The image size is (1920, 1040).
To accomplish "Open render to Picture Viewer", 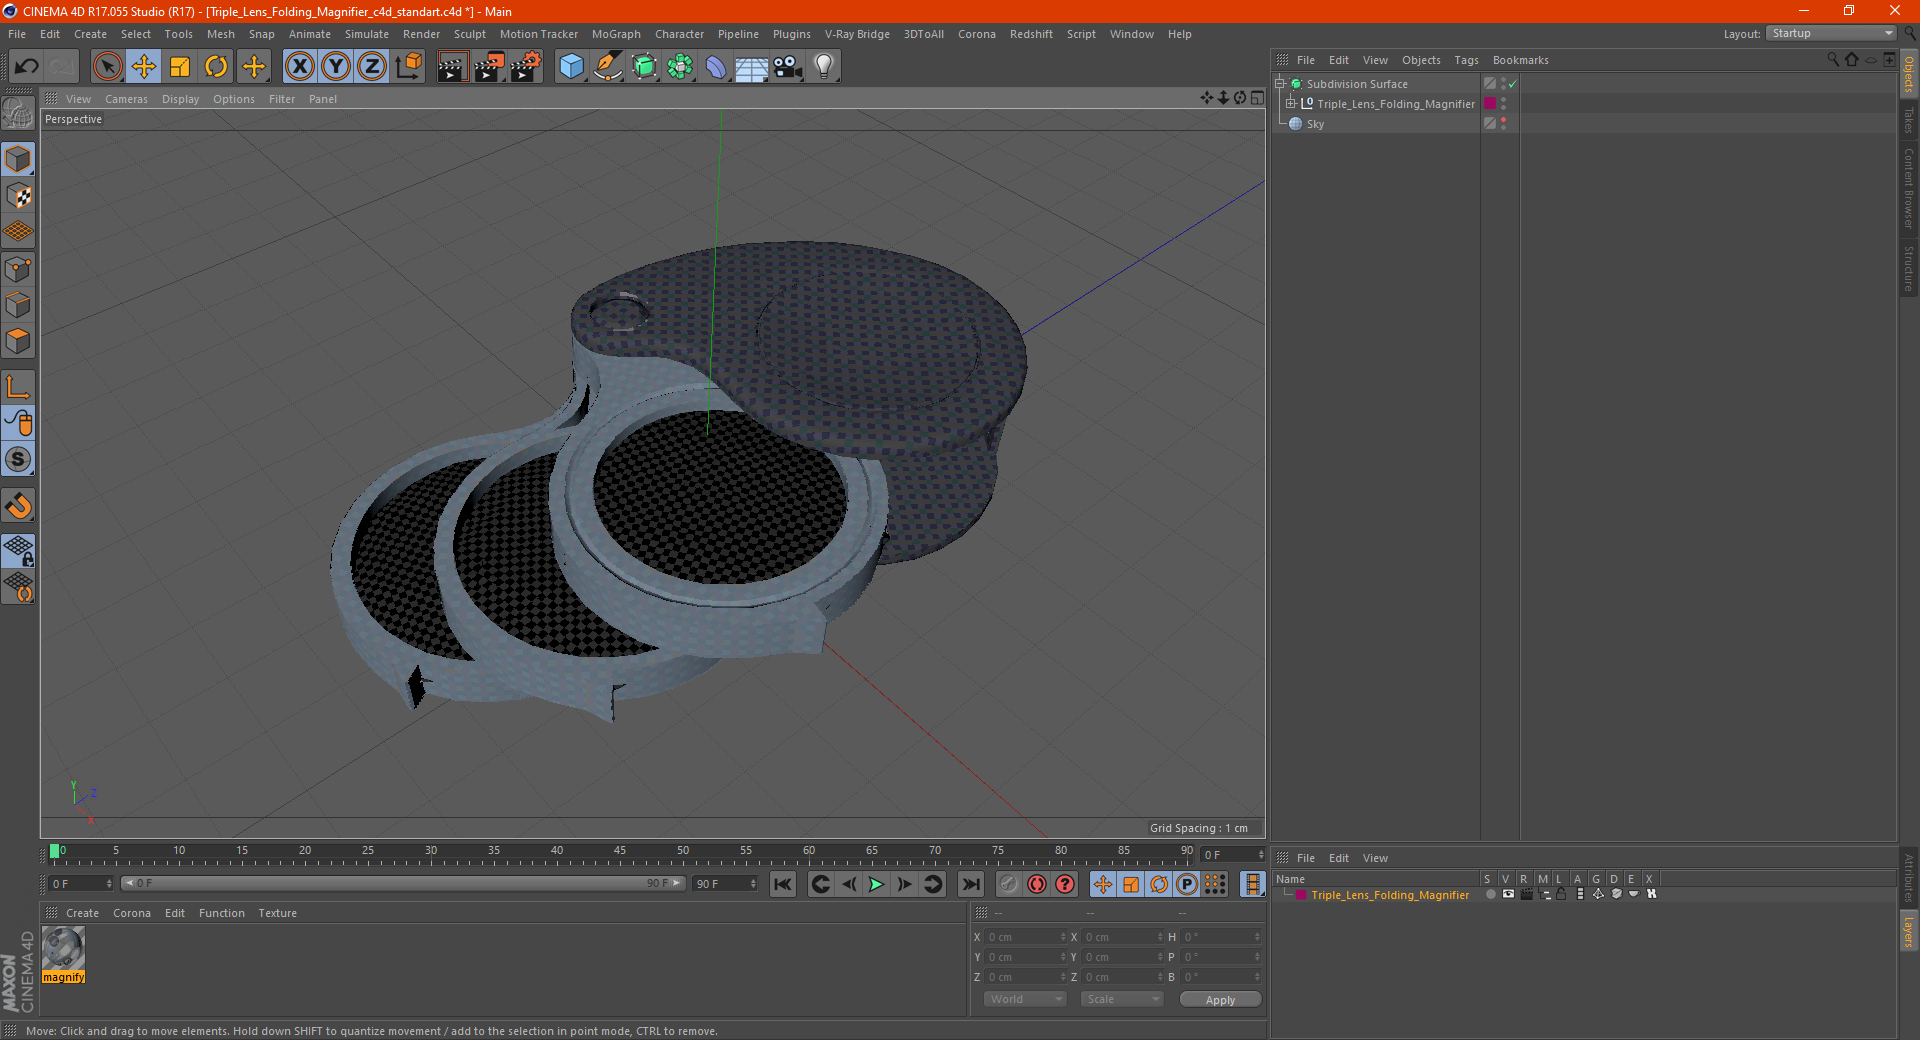I will (489, 67).
